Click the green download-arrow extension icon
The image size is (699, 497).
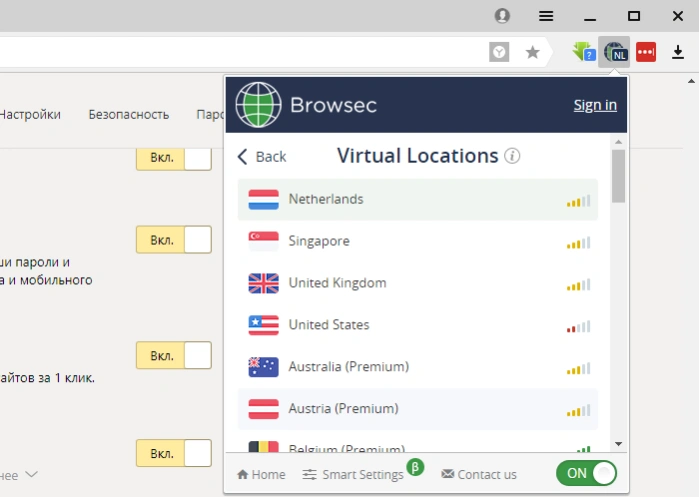[x=584, y=52]
